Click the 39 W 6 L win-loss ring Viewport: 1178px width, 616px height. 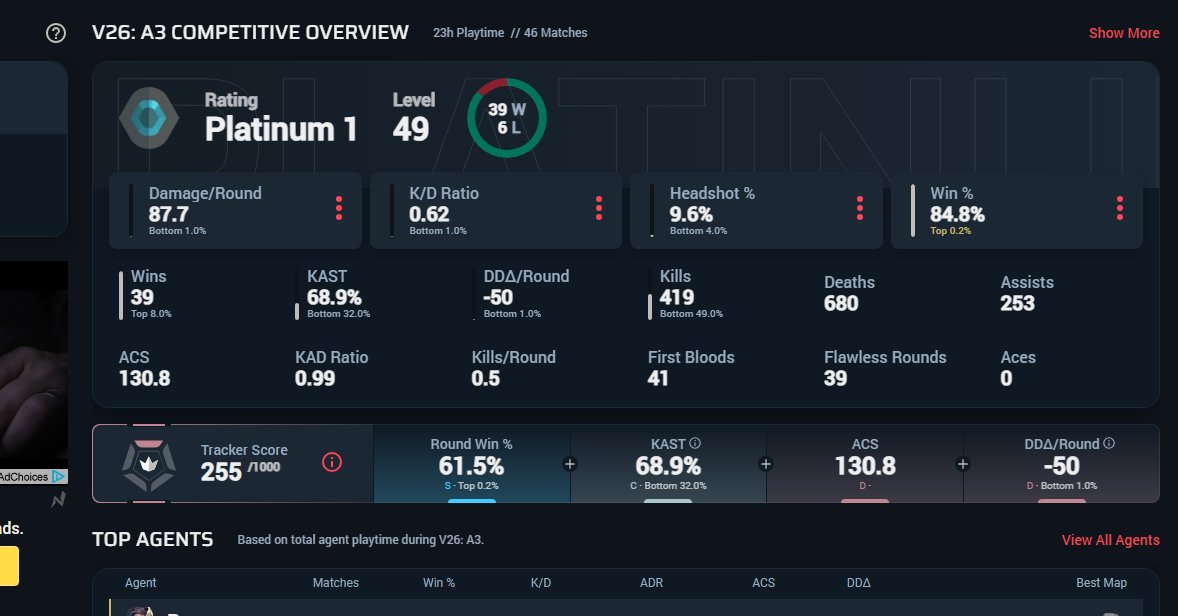(507, 119)
